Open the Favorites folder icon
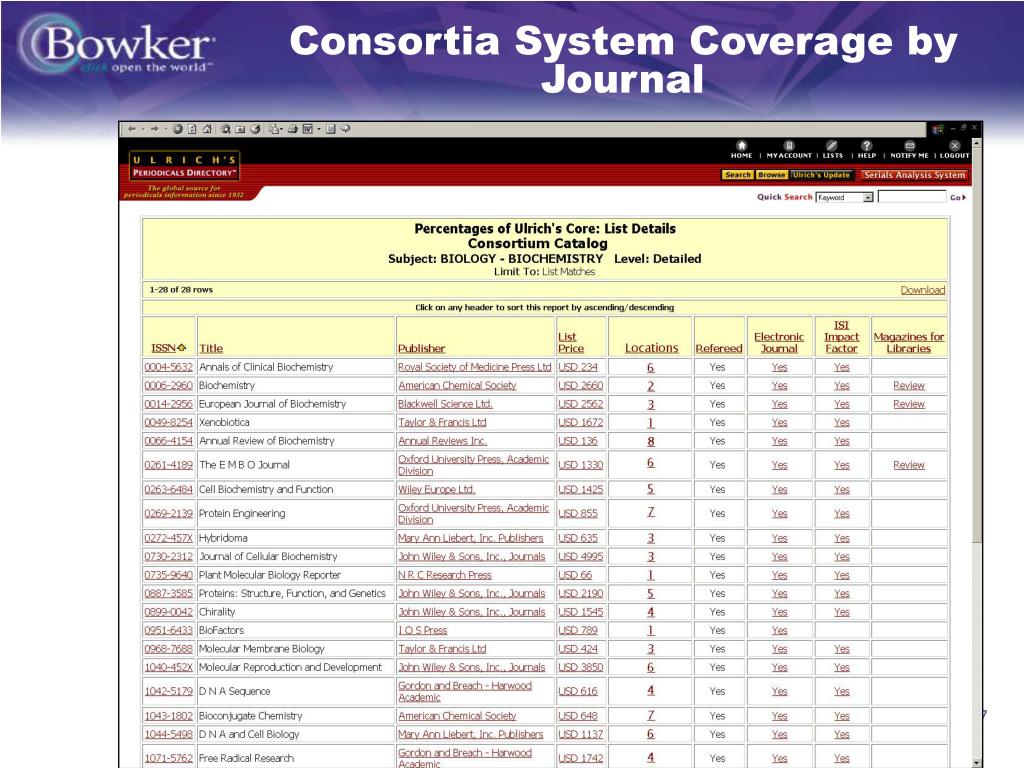Image resolution: width=1024 pixels, height=768 pixels. tap(240, 129)
